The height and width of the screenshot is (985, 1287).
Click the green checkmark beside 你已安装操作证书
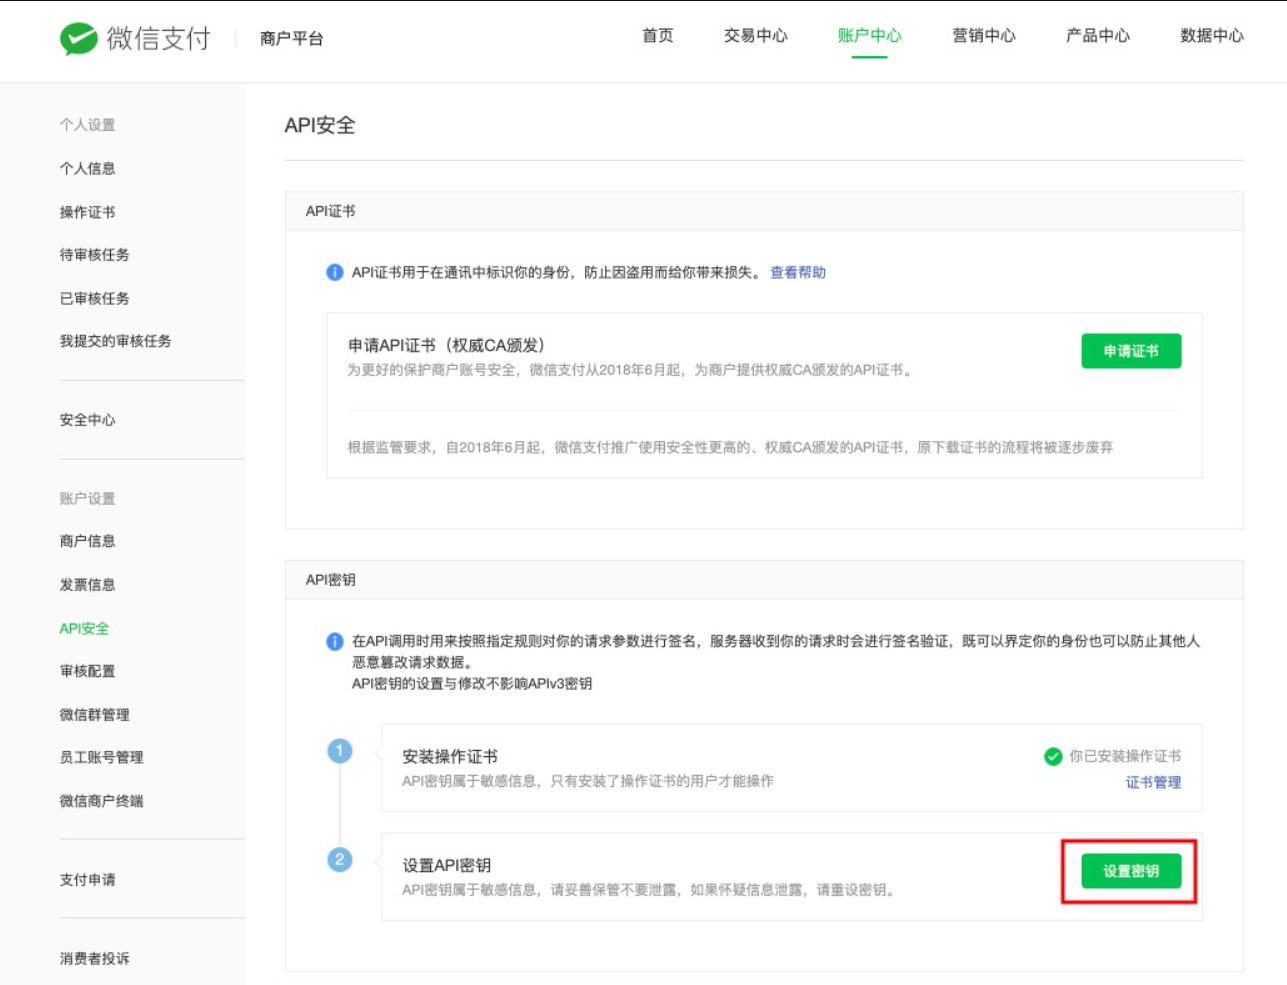(x=1053, y=756)
